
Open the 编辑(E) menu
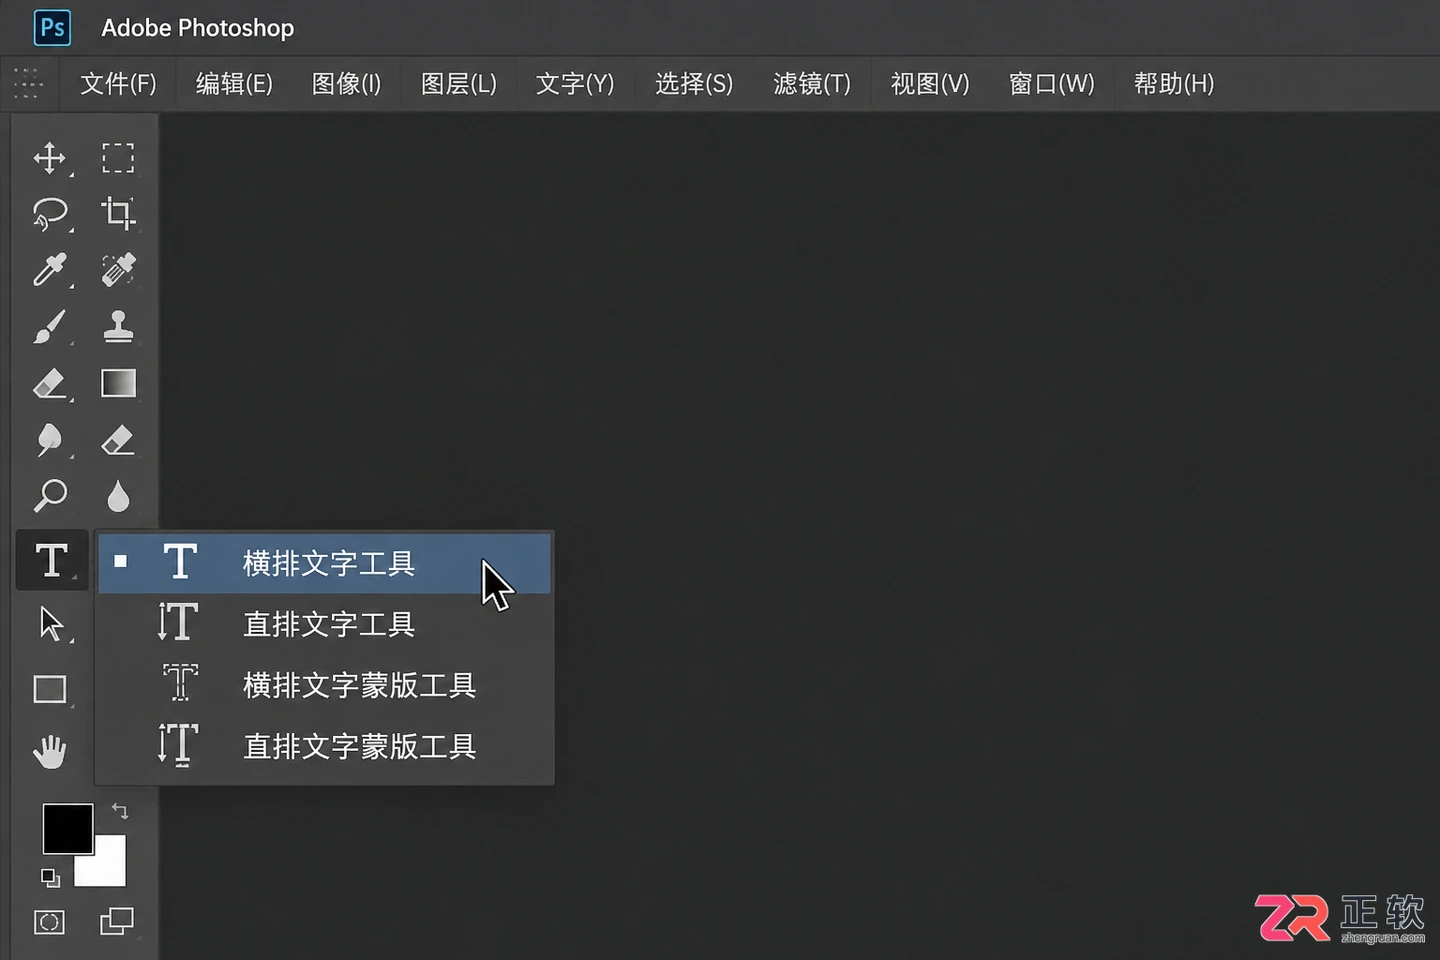(234, 83)
